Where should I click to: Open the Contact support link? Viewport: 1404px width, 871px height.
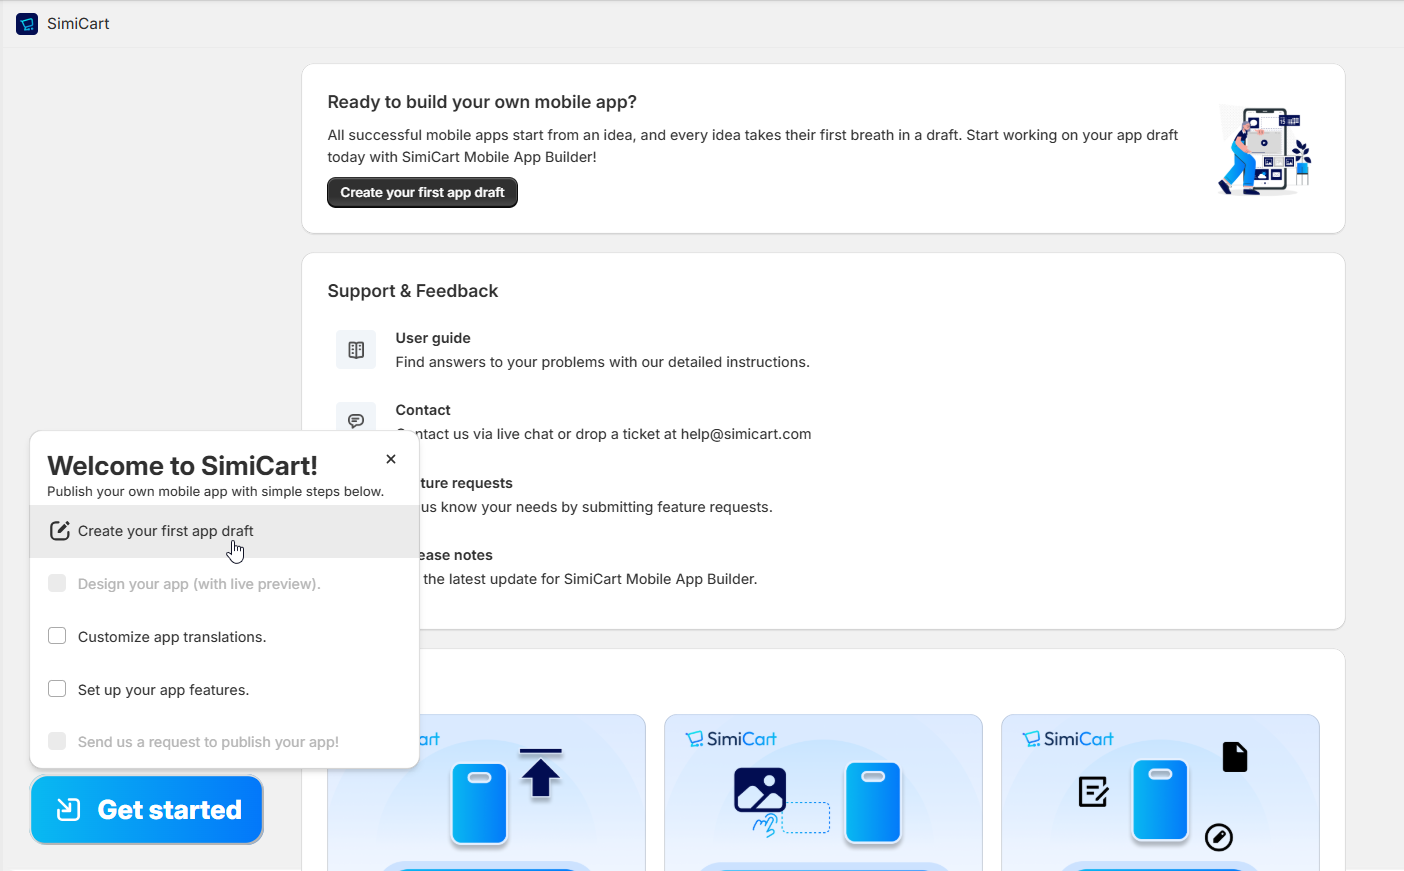click(423, 410)
